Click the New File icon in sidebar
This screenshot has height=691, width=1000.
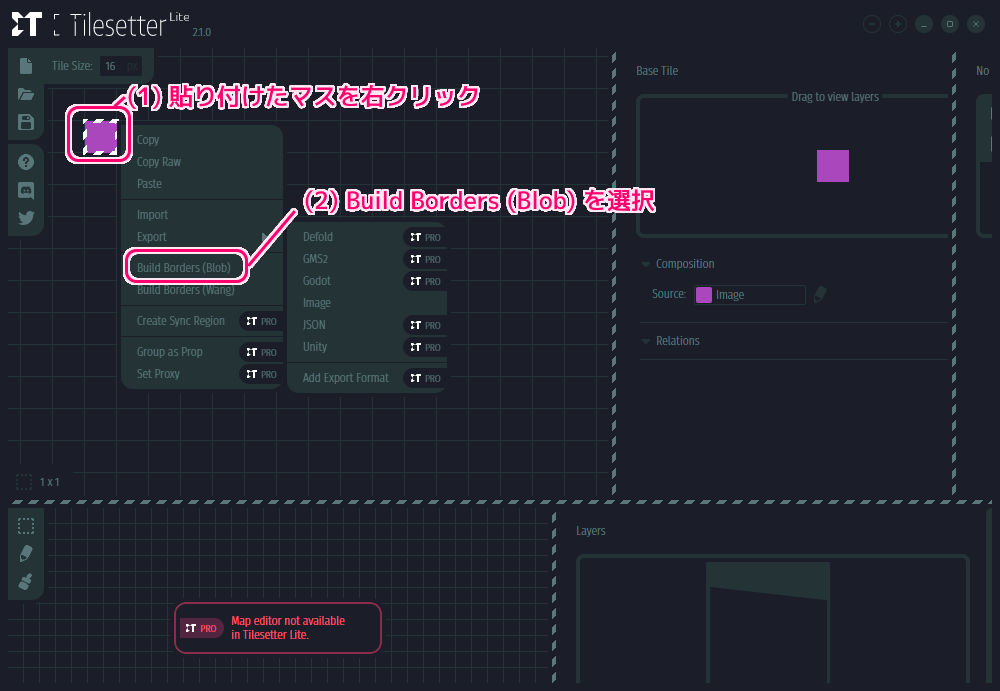(x=26, y=66)
